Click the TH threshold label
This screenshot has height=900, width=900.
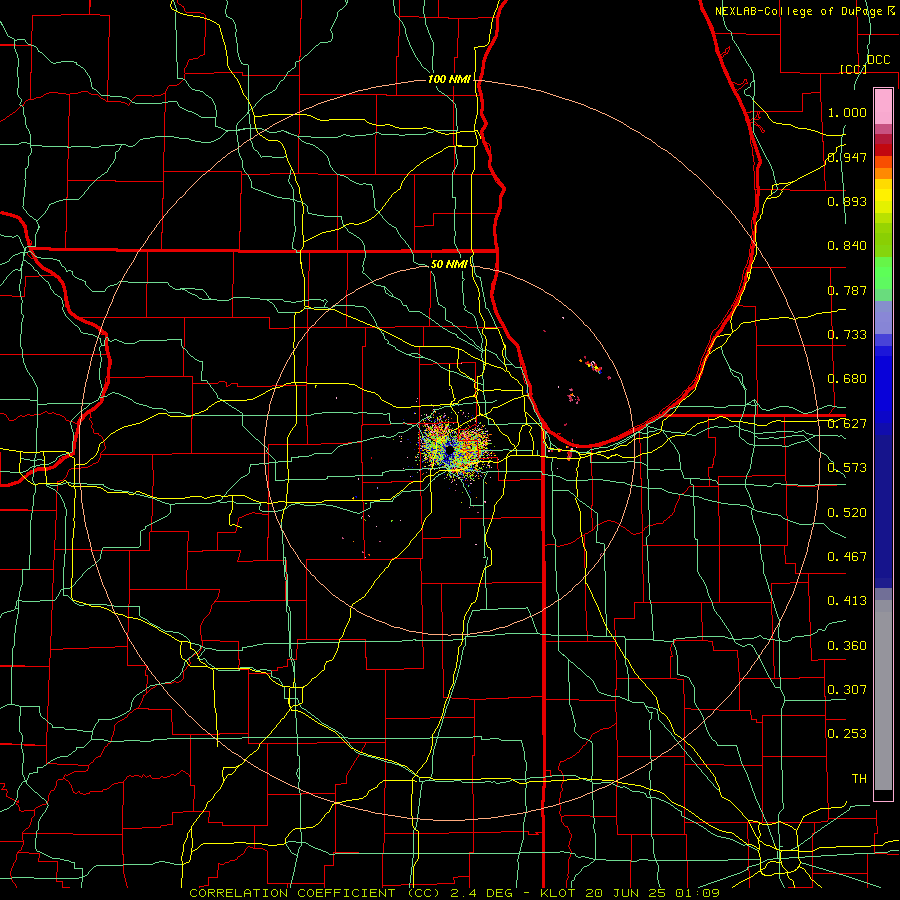[859, 779]
